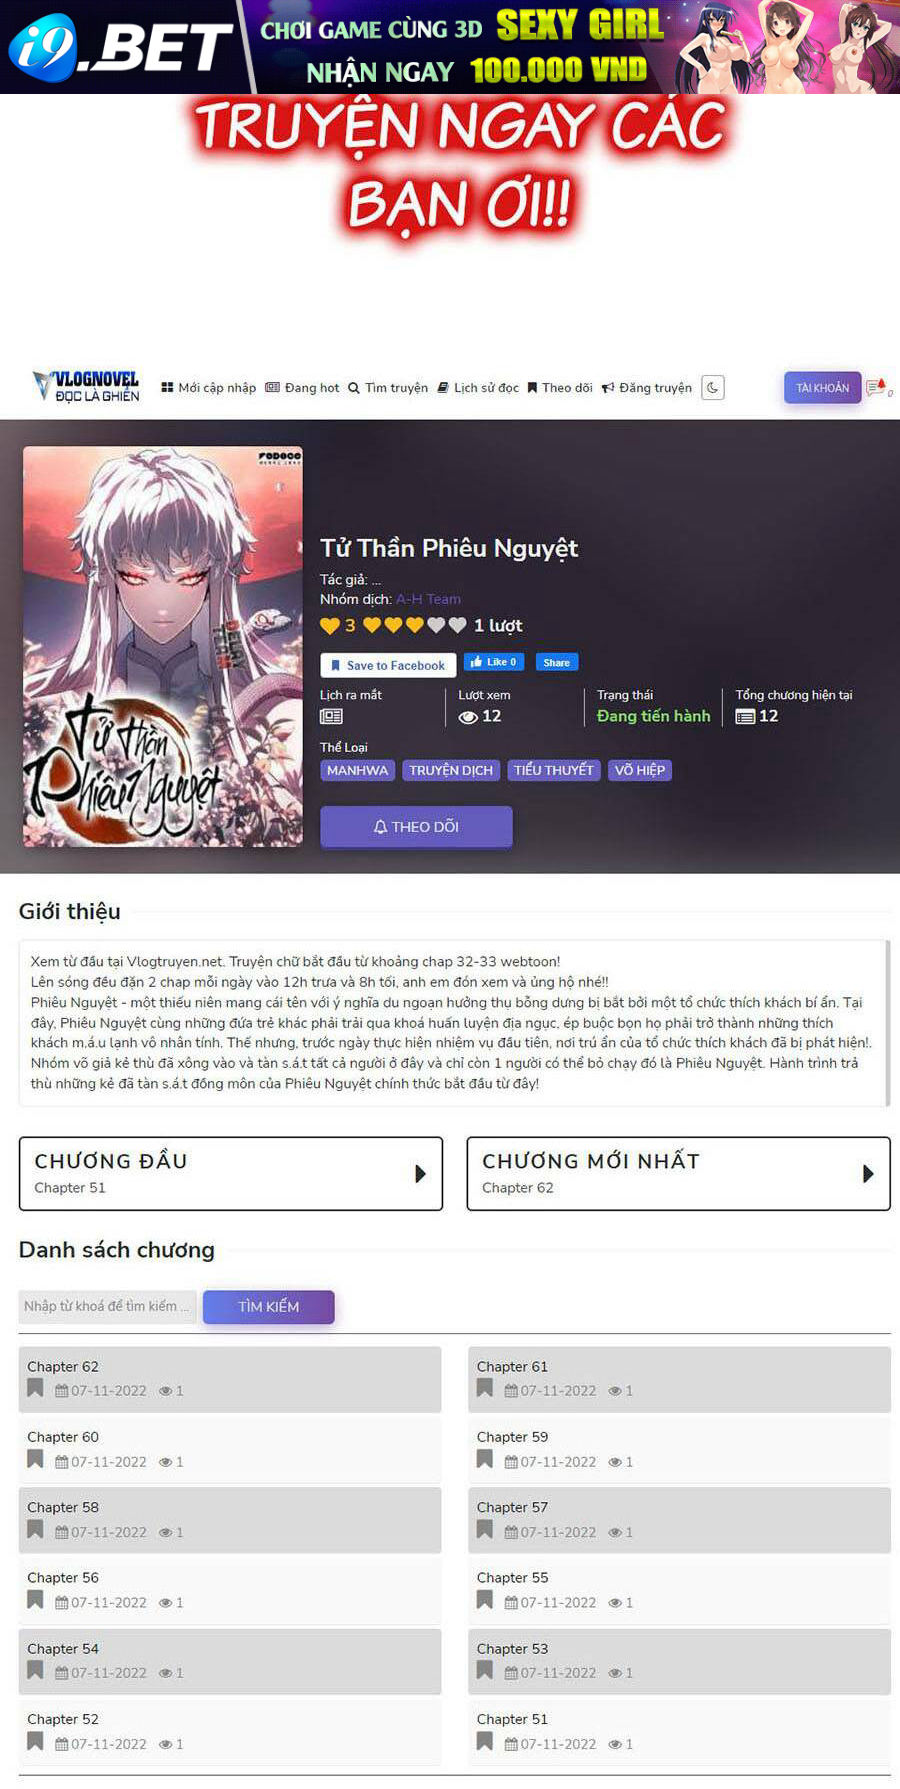This screenshot has width=900, height=1789.
Task: Open A-H Team translator group link
Action: click(428, 599)
